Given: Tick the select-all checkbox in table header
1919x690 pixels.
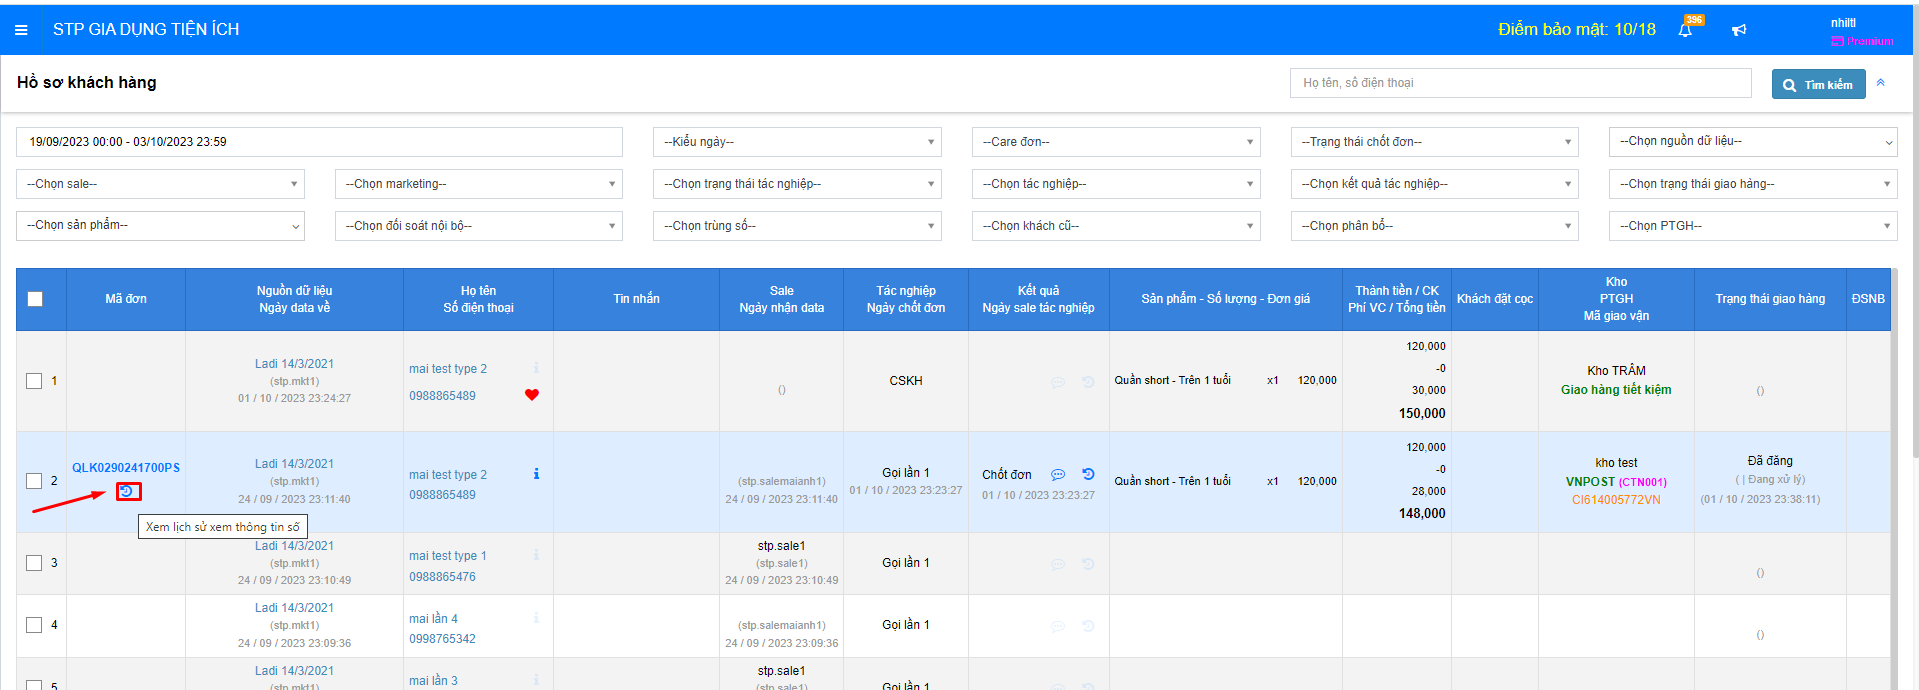Looking at the screenshot, I should [x=35, y=299].
